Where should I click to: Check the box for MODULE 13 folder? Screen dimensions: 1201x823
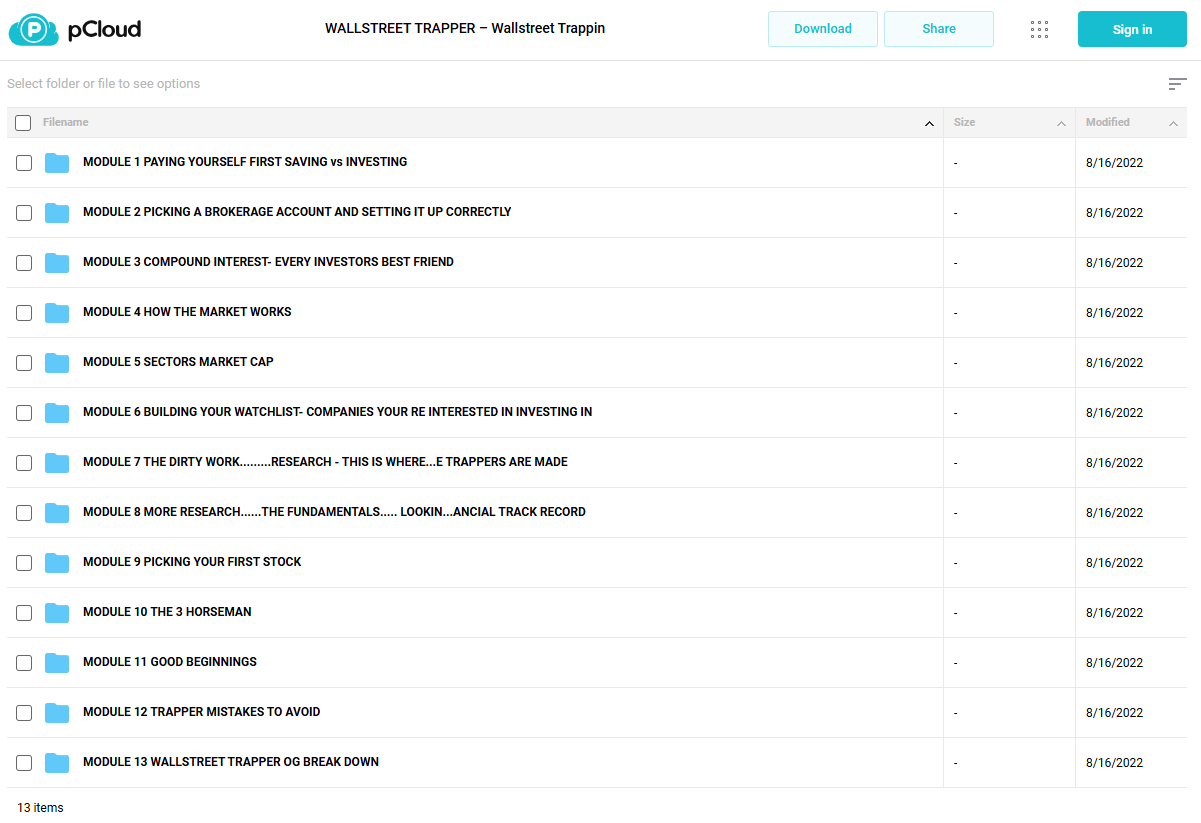click(x=24, y=763)
